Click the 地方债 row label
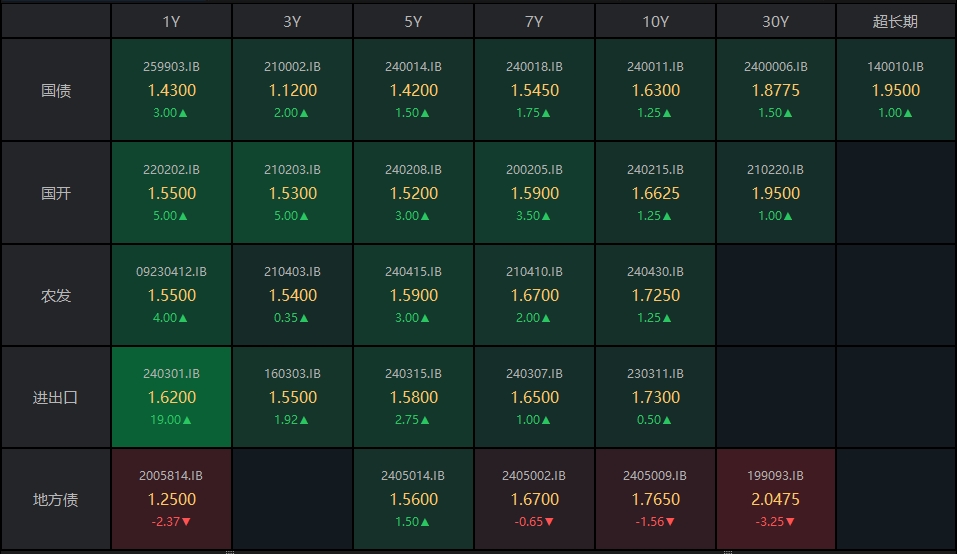 point(56,499)
